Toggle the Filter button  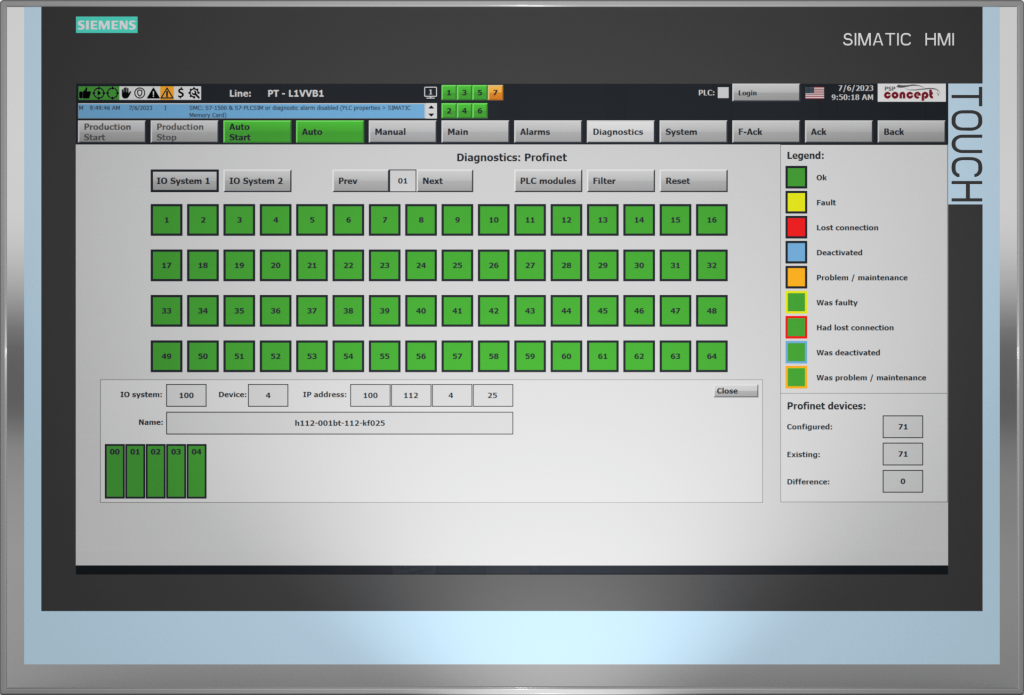(620, 181)
